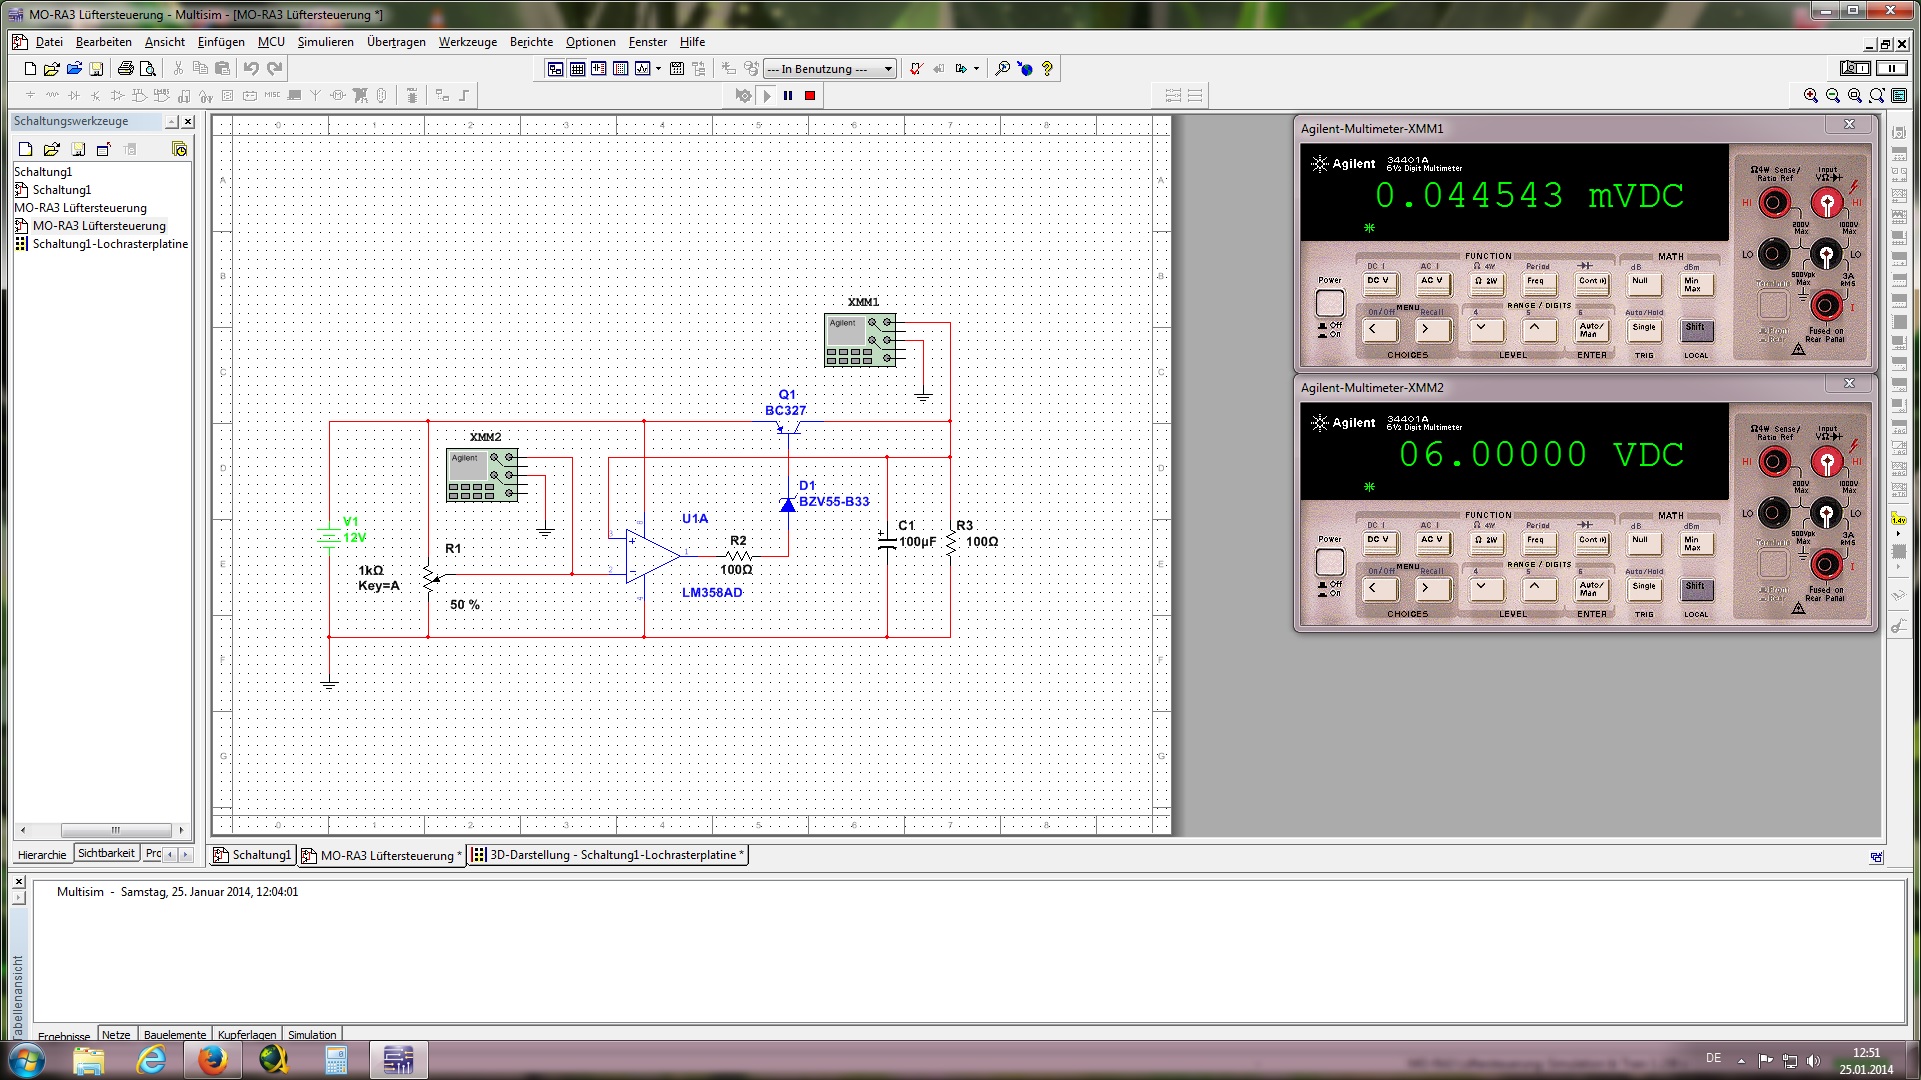
Task: Click the XMM2 multimeter on the schematic
Action: (x=482, y=475)
